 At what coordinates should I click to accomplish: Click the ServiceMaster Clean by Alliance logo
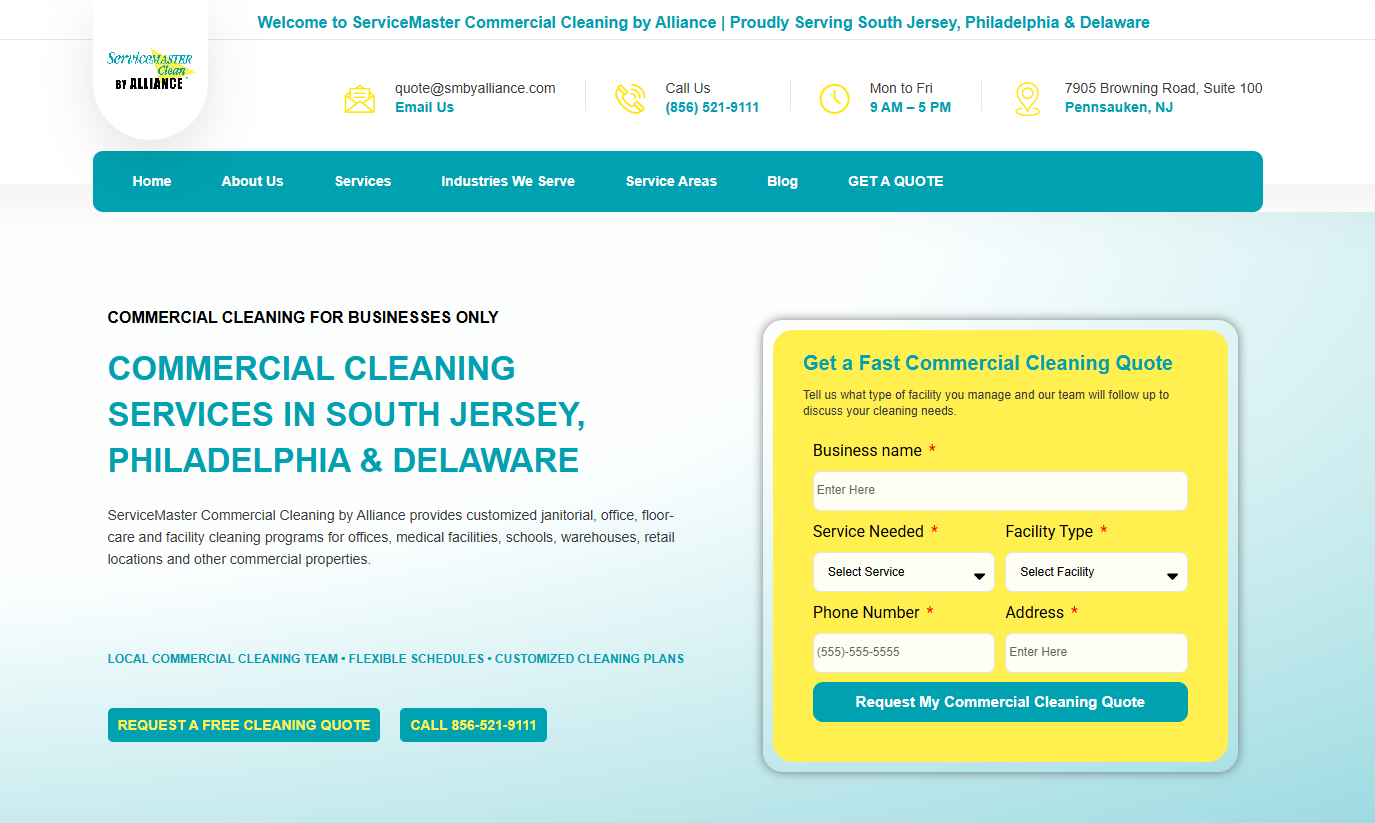(150, 70)
